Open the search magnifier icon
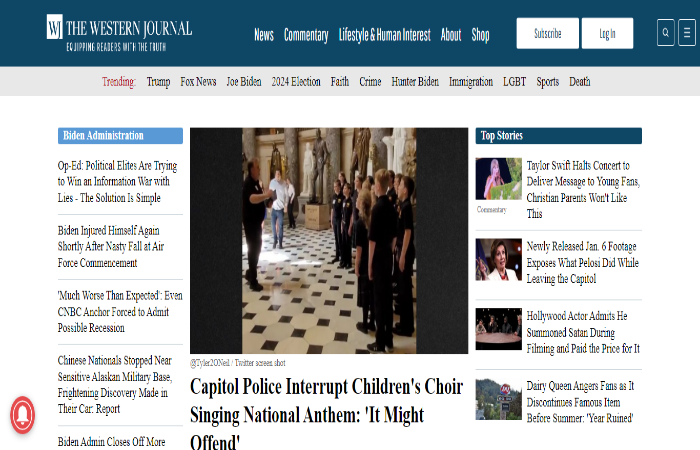 click(x=665, y=33)
